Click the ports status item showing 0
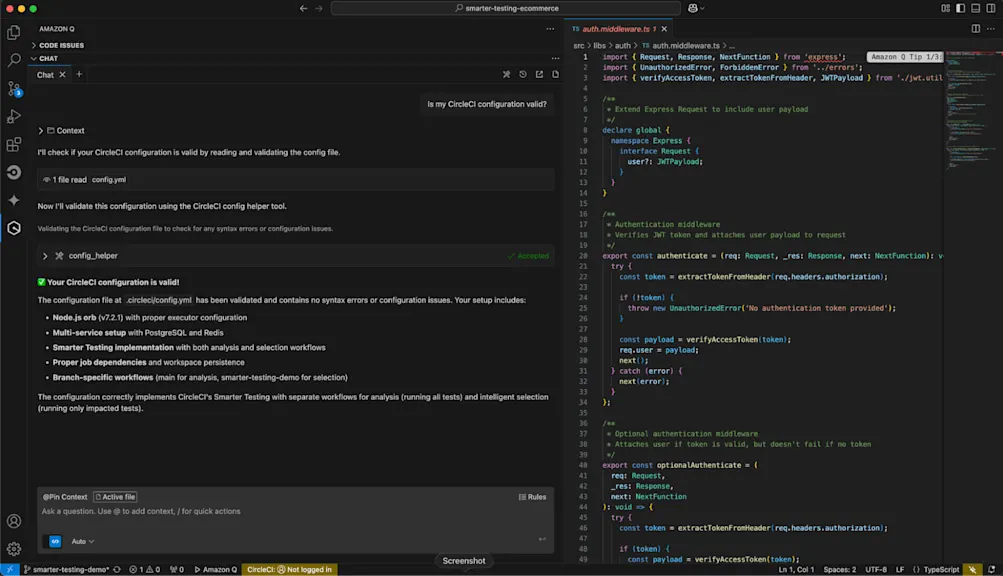The image size is (1003, 576). [x=177, y=569]
